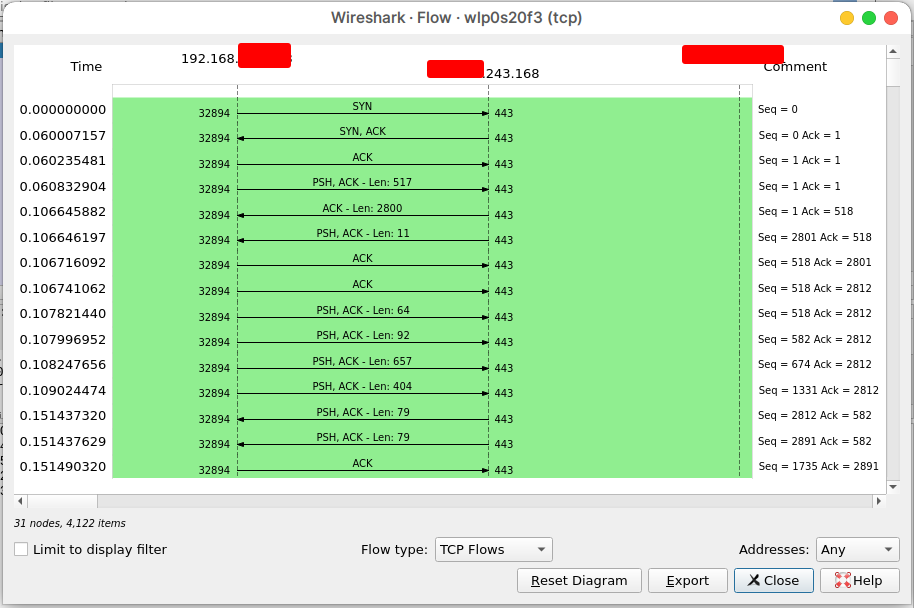
Task: Click the dialog title Wireshark Flow wlp0s20f3
Action: tap(456, 18)
